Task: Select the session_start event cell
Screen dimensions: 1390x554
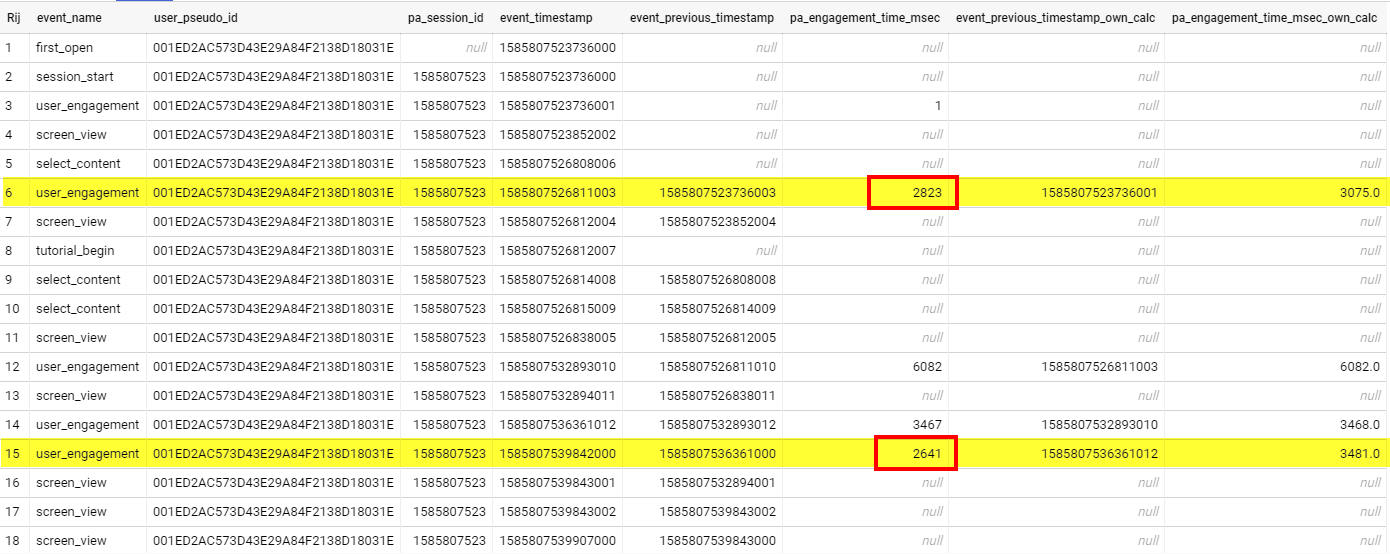Action: click(75, 77)
